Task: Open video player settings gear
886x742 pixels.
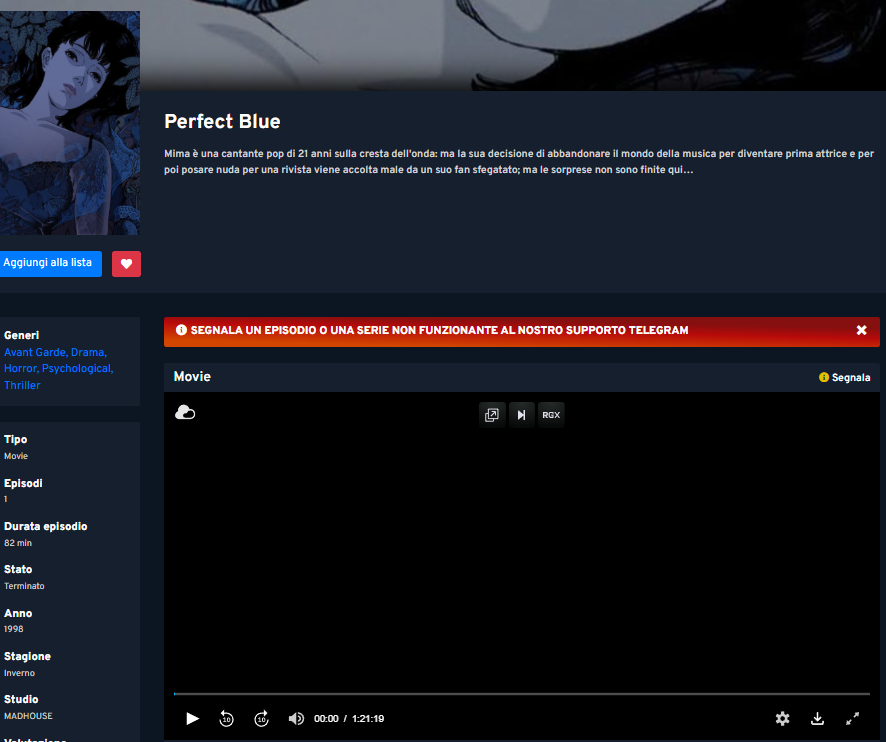Action: [782, 718]
